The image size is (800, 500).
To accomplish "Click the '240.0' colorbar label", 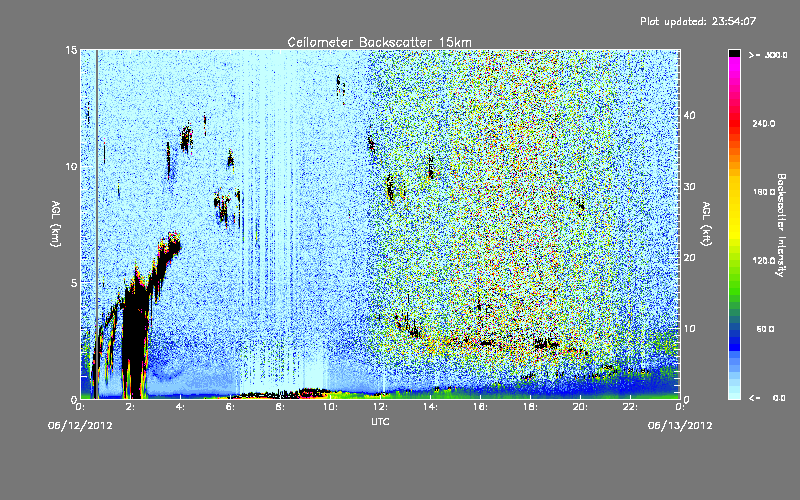I will pyautogui.click(x=764, y=124).
